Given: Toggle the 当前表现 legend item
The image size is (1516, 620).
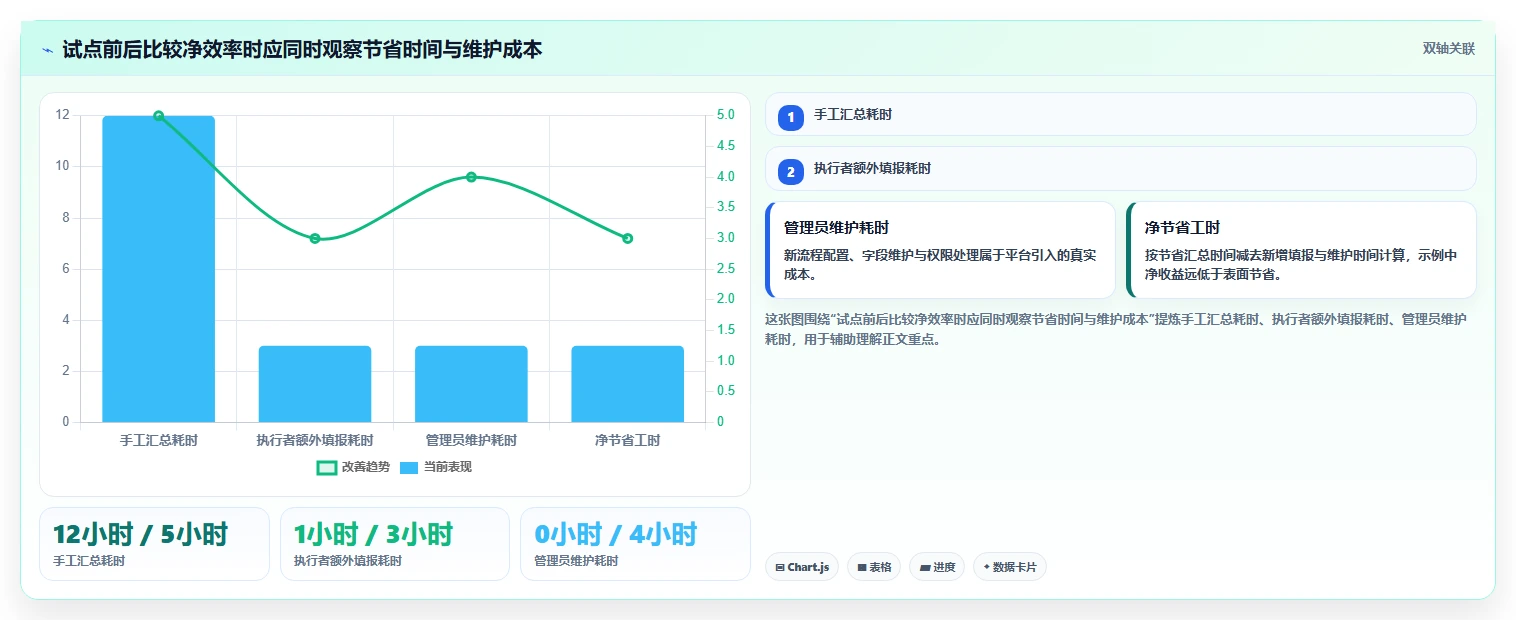Looking at the screenshot, I should 435,467.
